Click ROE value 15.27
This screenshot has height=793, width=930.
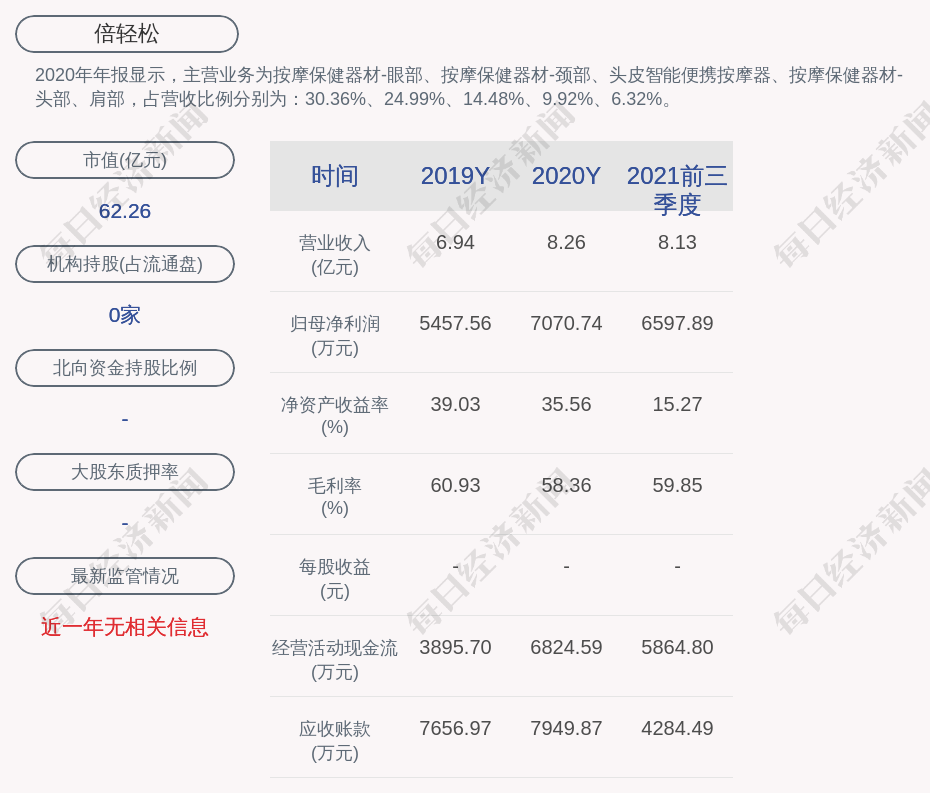pyautogui.click(x=677, y=405)
